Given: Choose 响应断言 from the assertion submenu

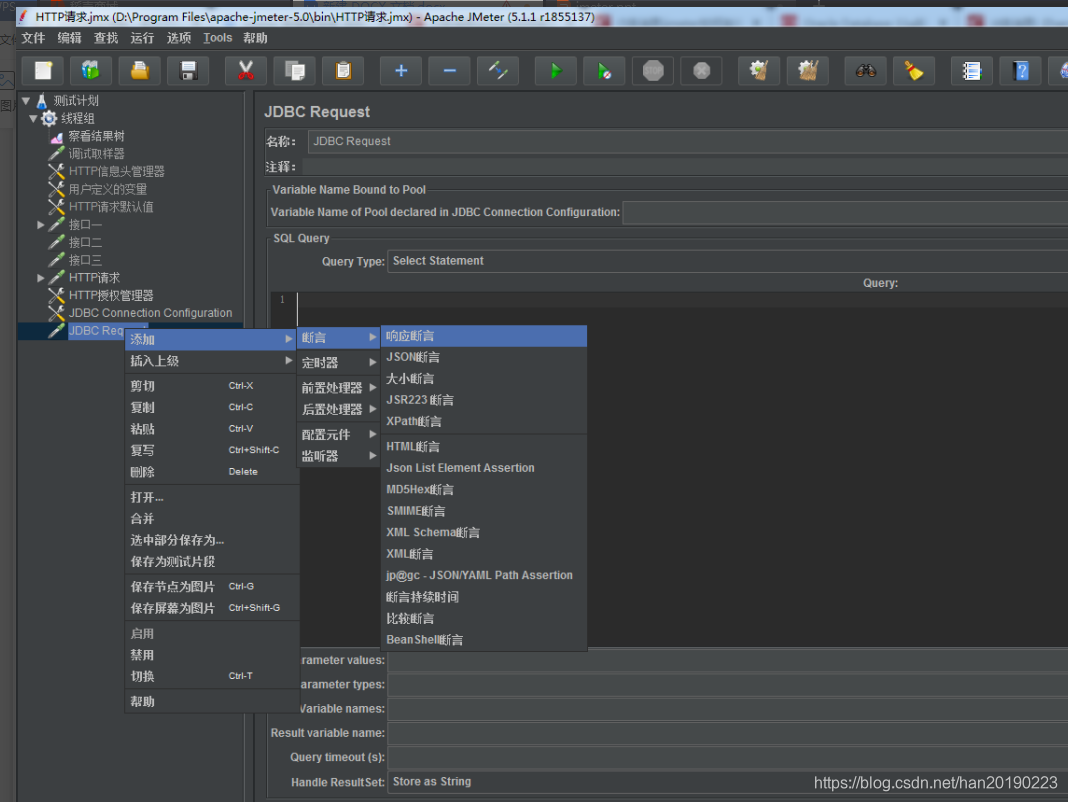Looking at the screenshot, I should (x=484, y=336).
